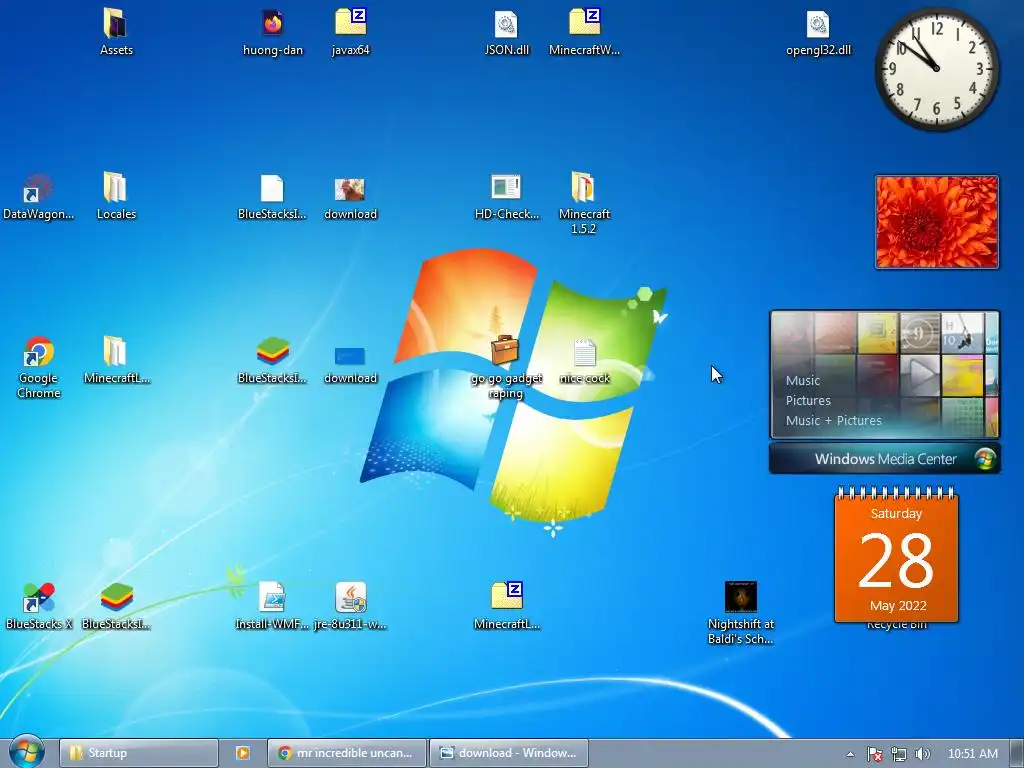Switch to the download - Window... taskbar button

[x=509, y=753]
